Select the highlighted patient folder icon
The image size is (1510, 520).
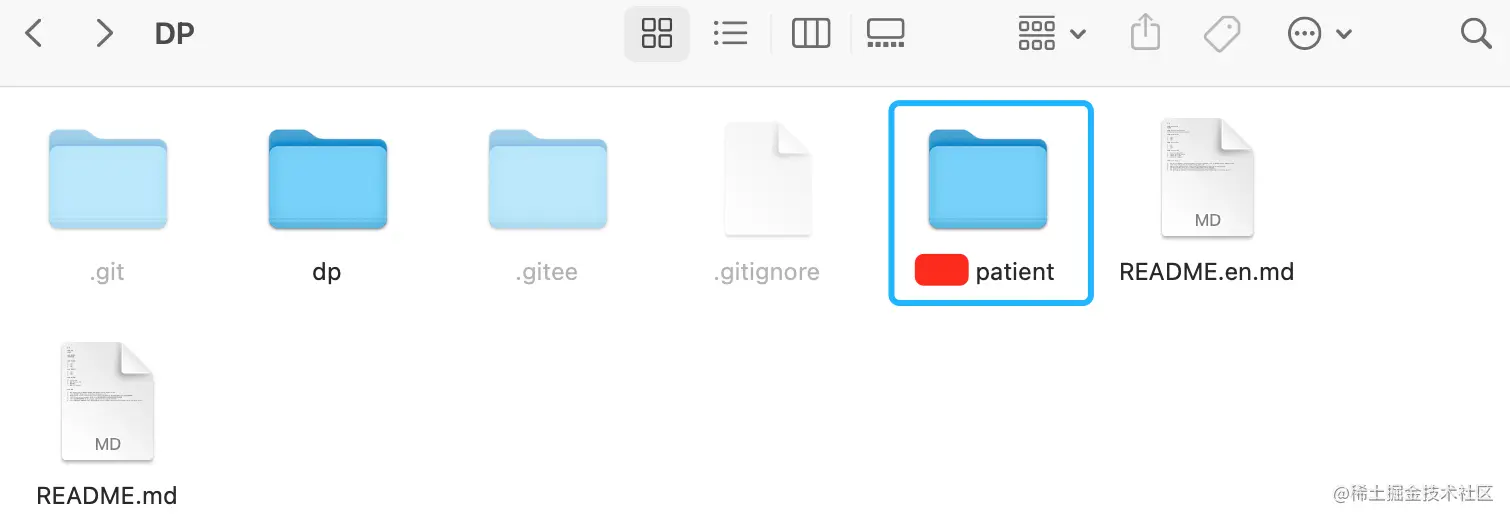[x=988, y=180]
